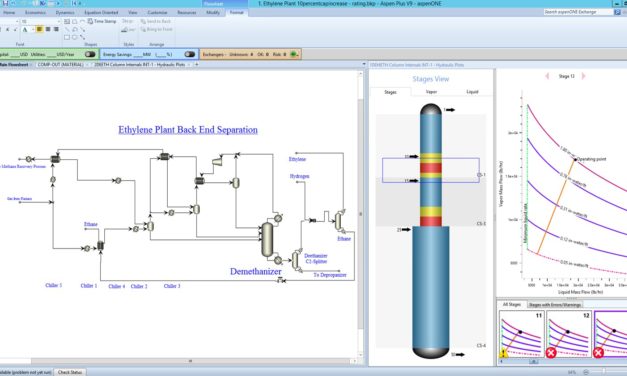The width and height of the screenshot is (627, 376).
Task: Click the Ethylene stream label link
Action: point(297,159)
